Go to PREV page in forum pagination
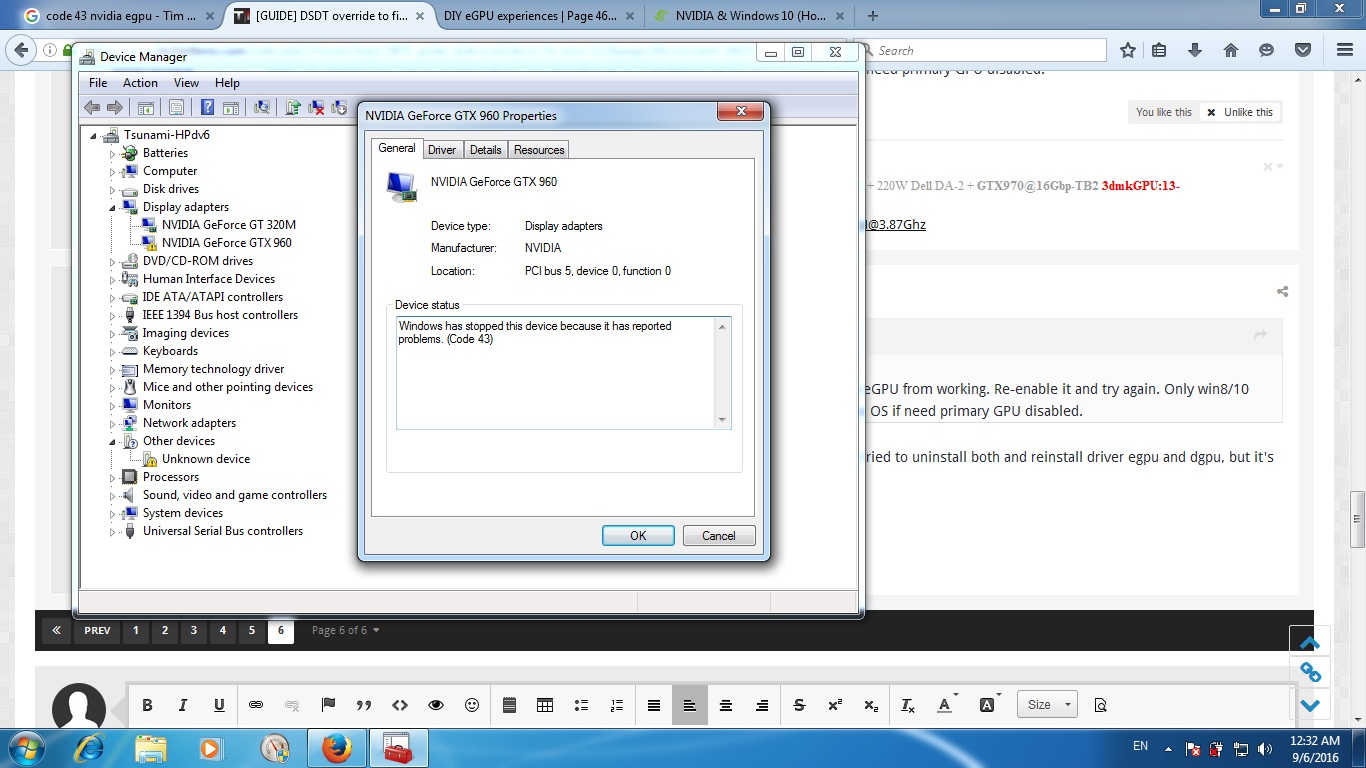The image size is (1366, 768). [97, 631]
